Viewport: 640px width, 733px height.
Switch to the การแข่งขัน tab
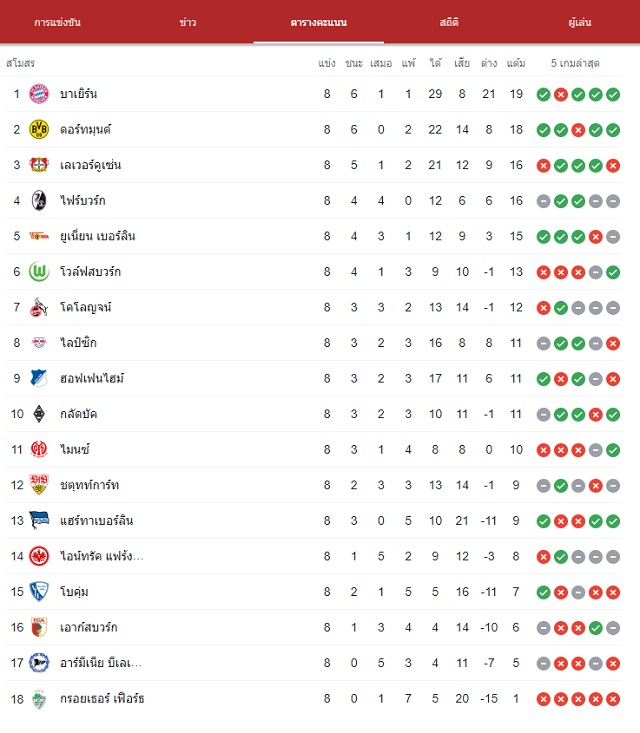[58, 22]
